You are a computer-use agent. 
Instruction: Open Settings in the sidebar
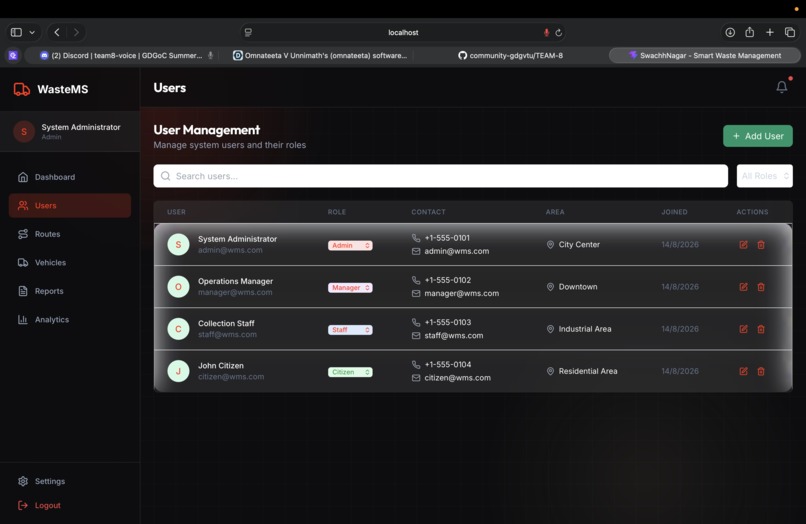[70, 481]
